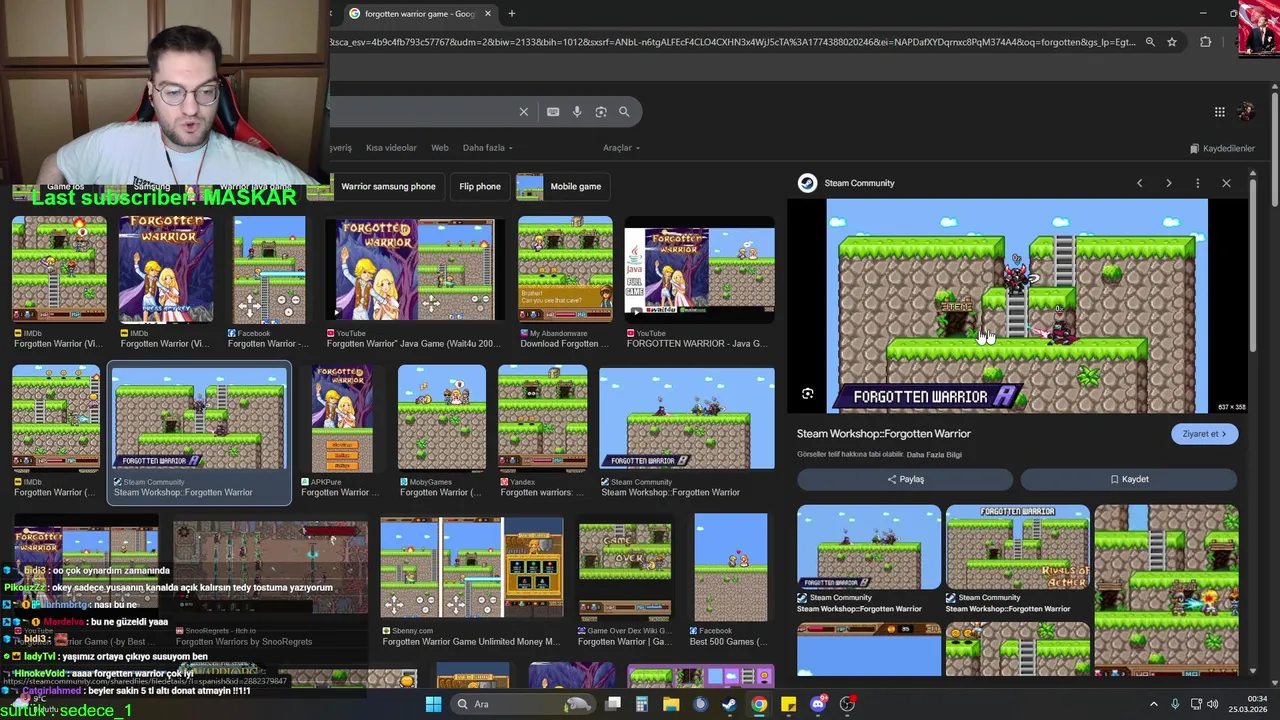
Task: Switch to the Kısa videolar tab
Action: point(391,148)
